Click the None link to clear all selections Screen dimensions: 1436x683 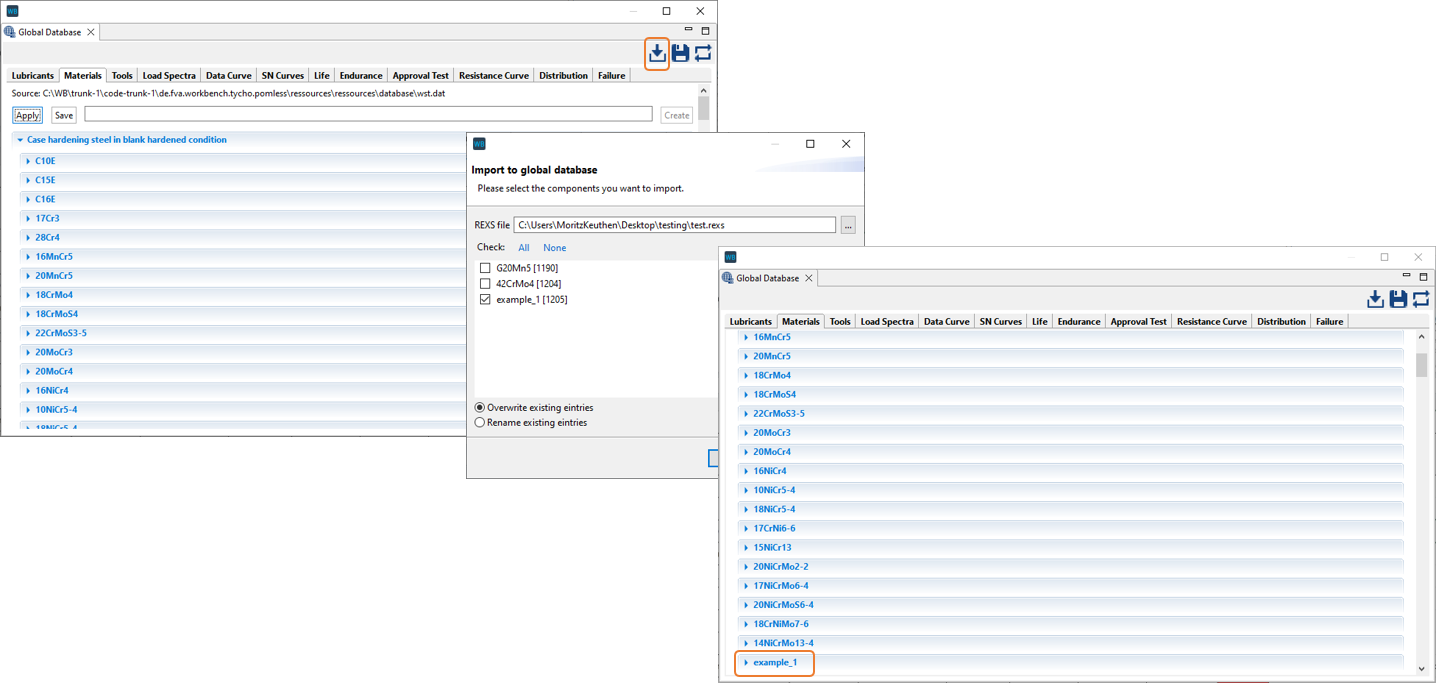tap(554, 247)
